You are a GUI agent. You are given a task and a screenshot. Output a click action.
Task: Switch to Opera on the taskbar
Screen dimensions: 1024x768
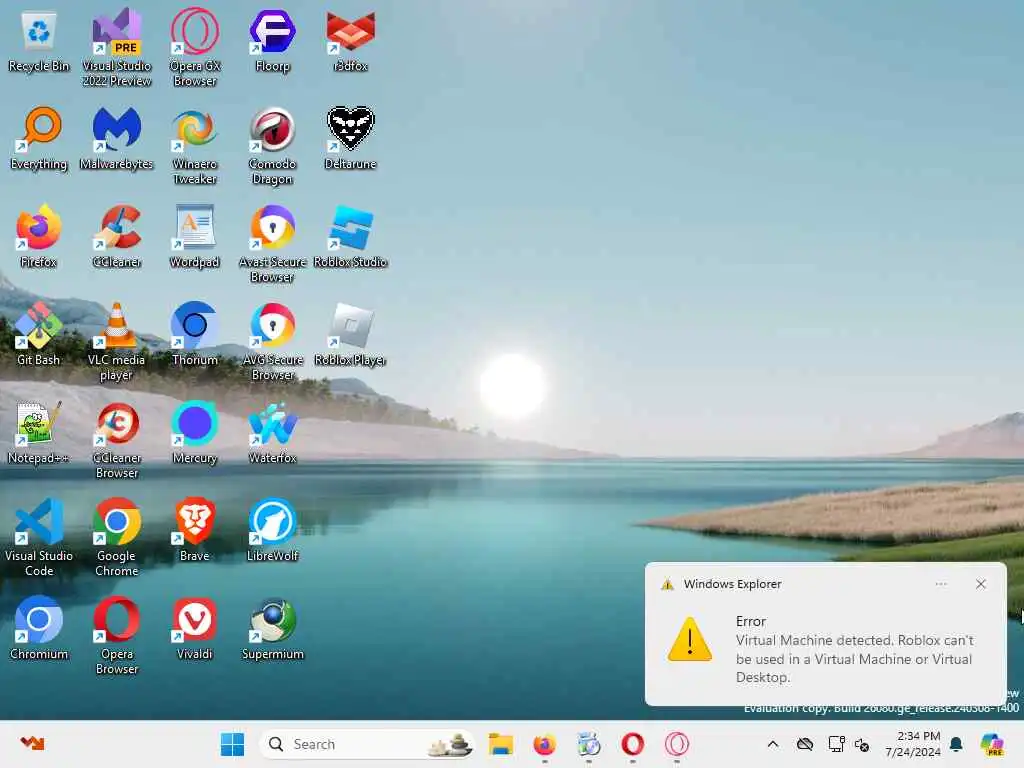click(632, 744)
